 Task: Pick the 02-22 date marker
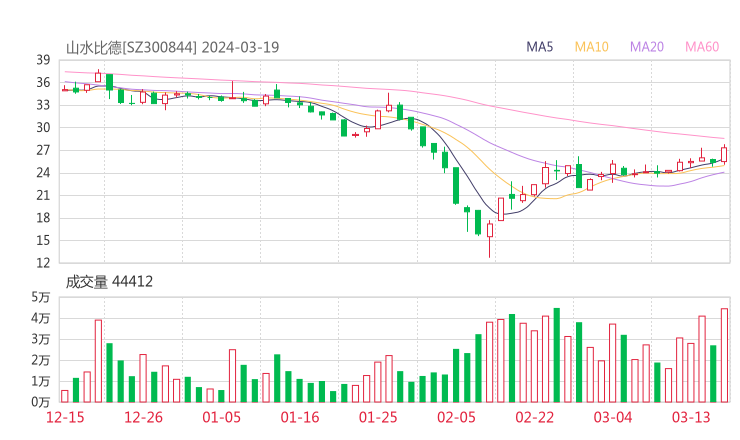pos(534,417)
